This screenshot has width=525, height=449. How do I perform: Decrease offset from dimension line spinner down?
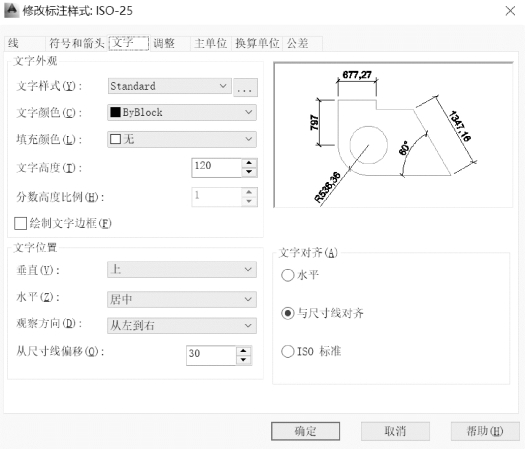(243, 360)
